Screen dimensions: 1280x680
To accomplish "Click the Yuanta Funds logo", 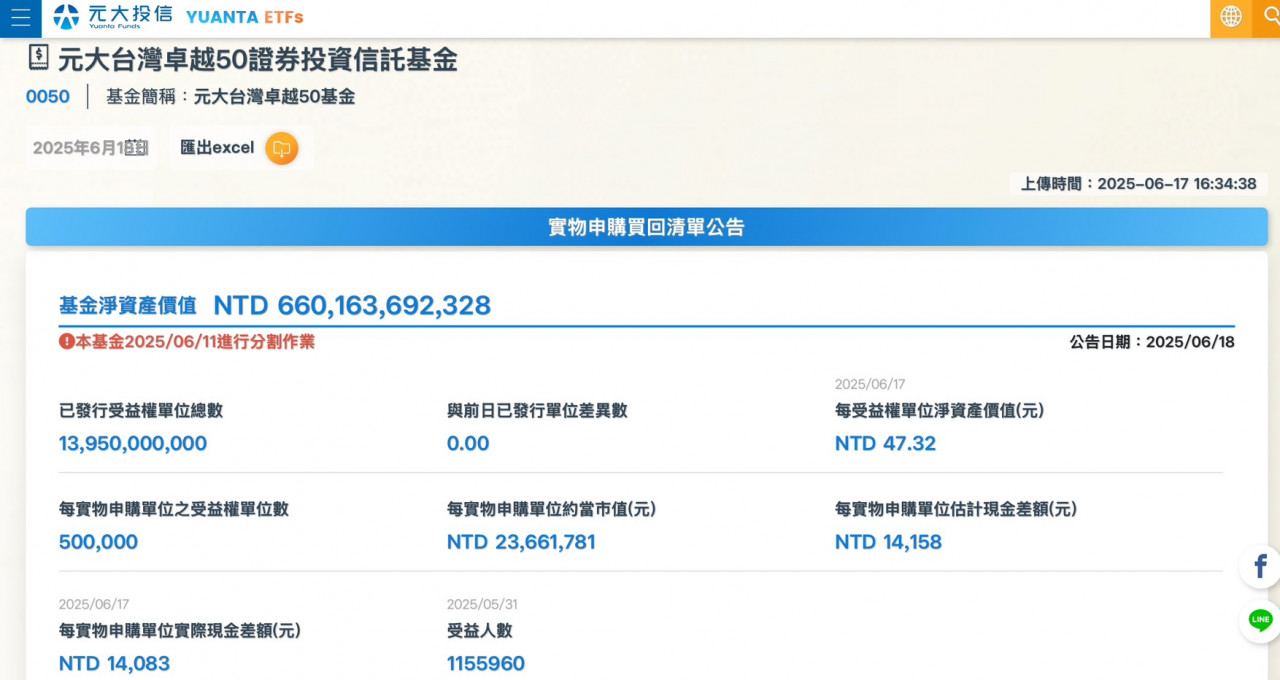I will [112, 17].
